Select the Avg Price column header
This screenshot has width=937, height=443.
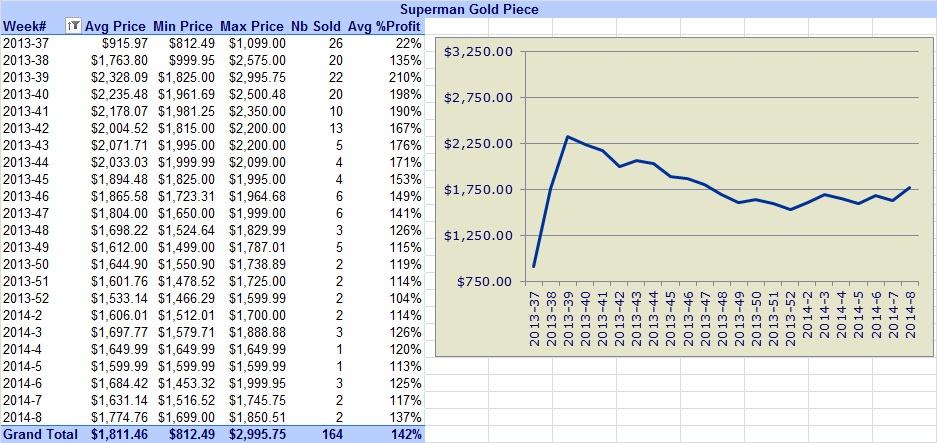(115, 26)
